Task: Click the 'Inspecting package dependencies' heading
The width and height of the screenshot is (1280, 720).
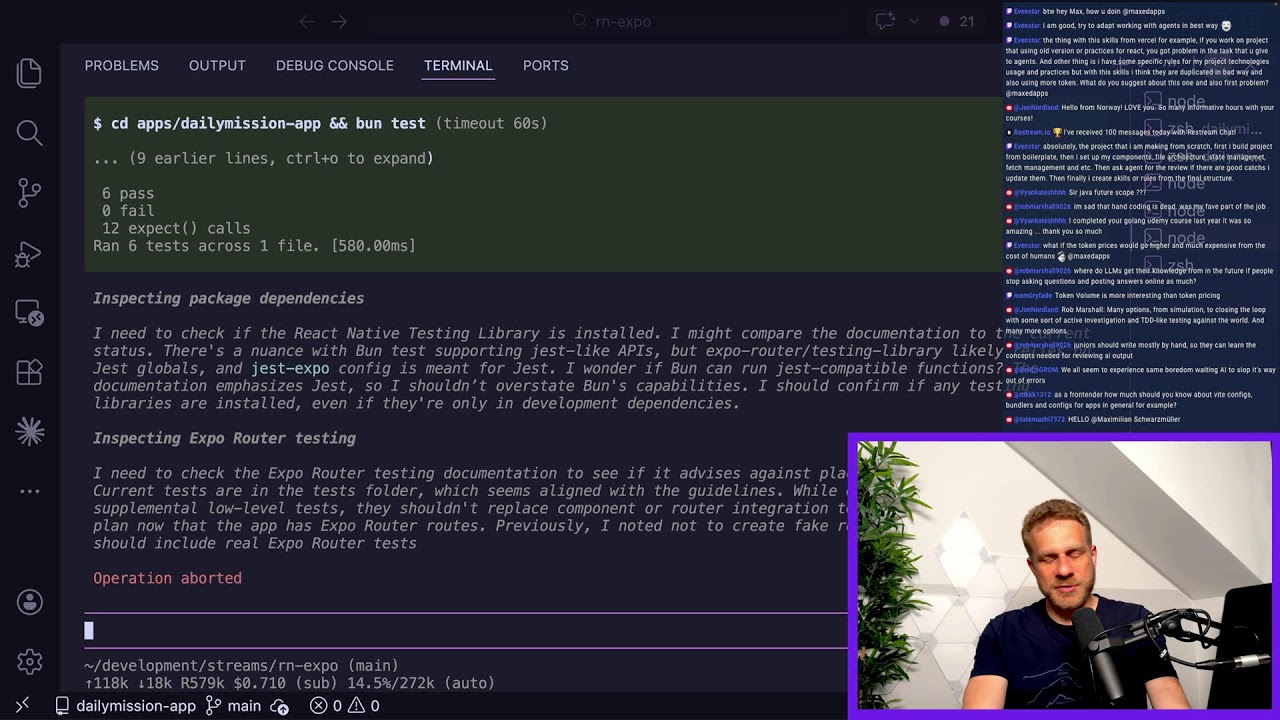Action: click(228, 298)
